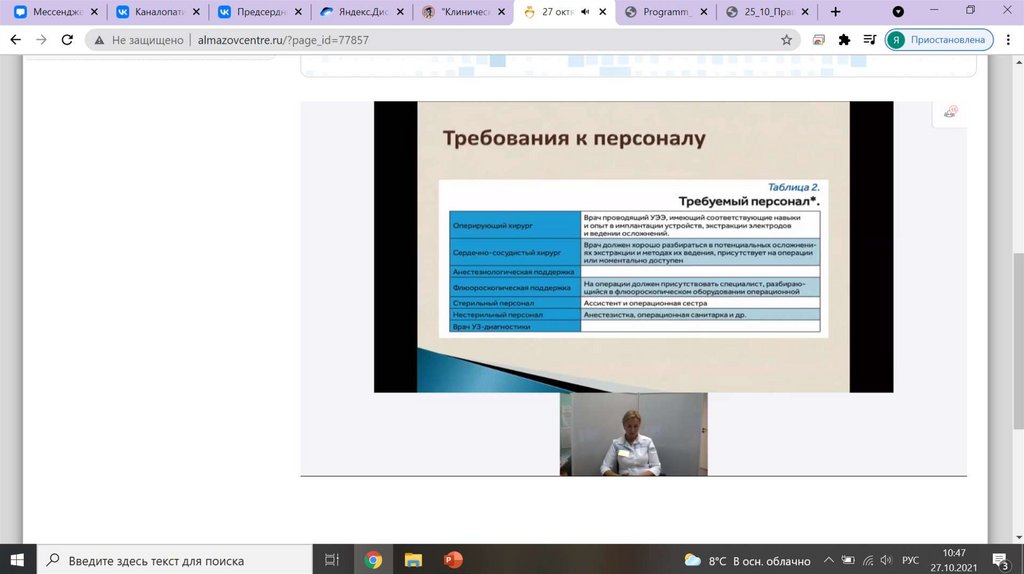The height and width of the screenshot is (574, 1024).
Task: Open the tab search dropdown circle
Action: point(898,12)
